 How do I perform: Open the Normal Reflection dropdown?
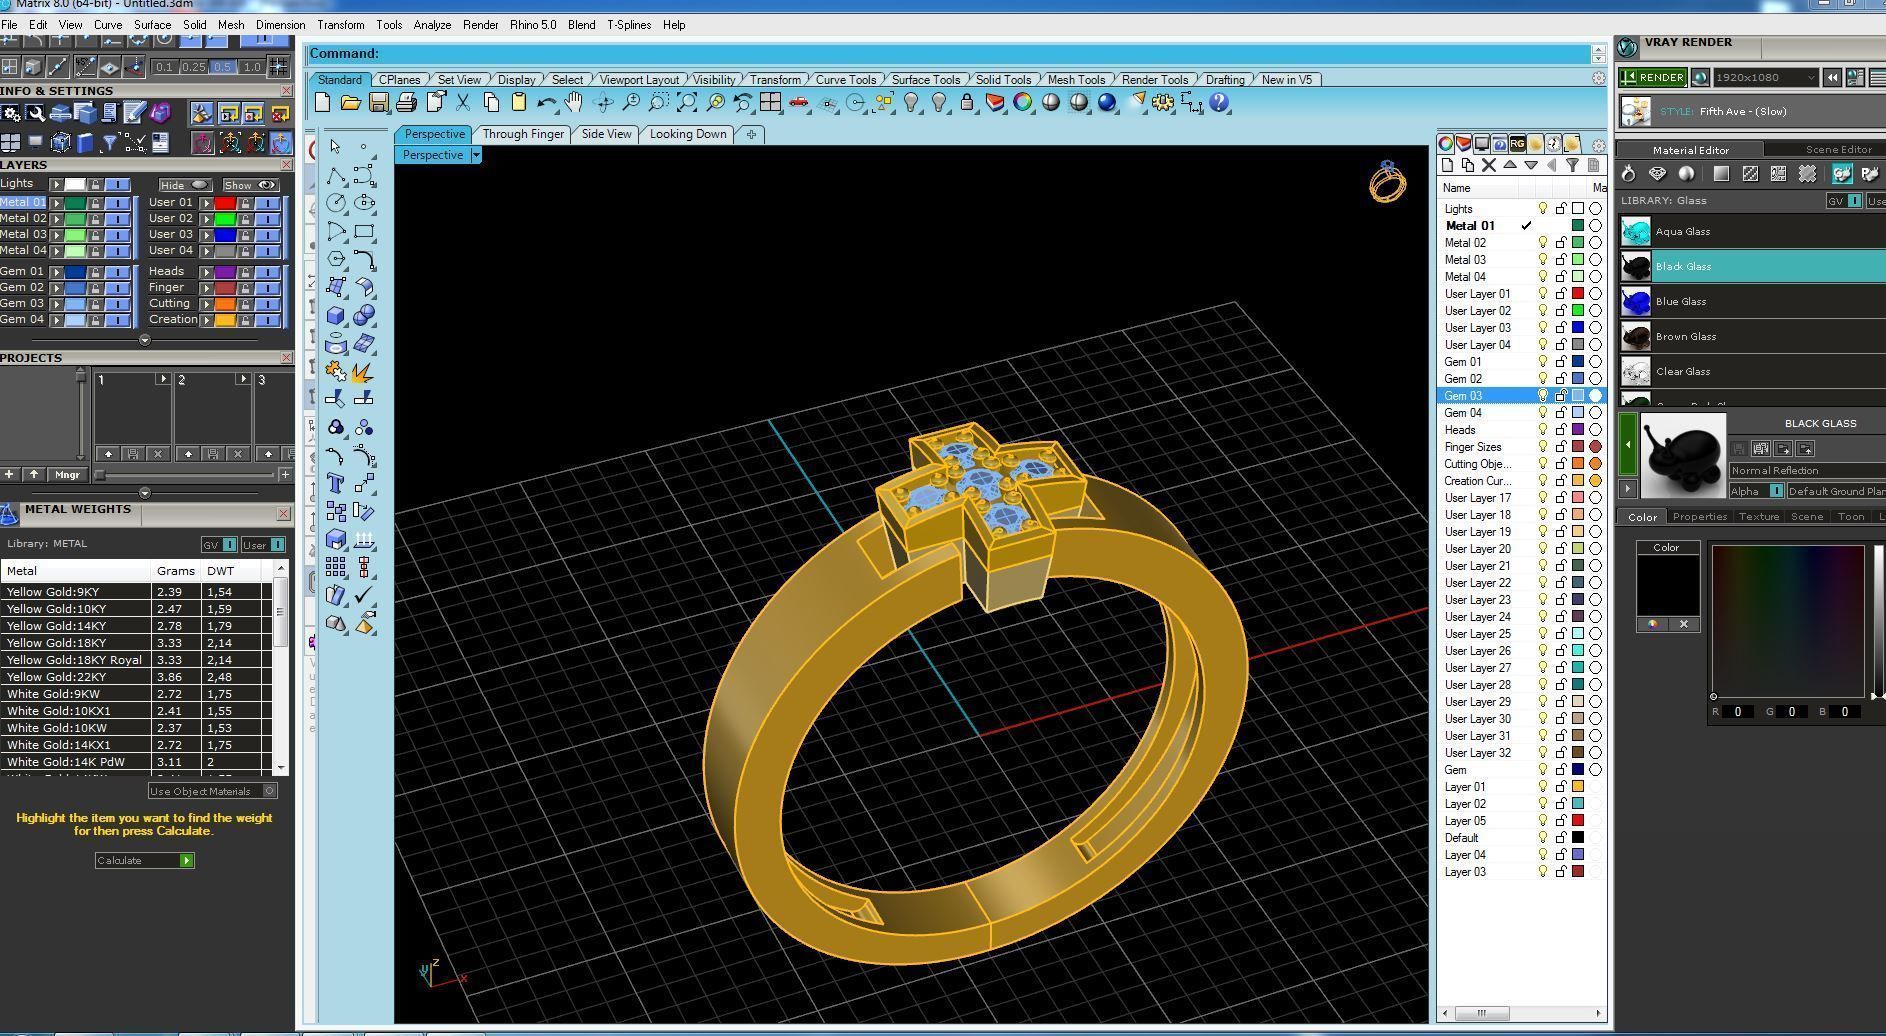pos(1807,470)
